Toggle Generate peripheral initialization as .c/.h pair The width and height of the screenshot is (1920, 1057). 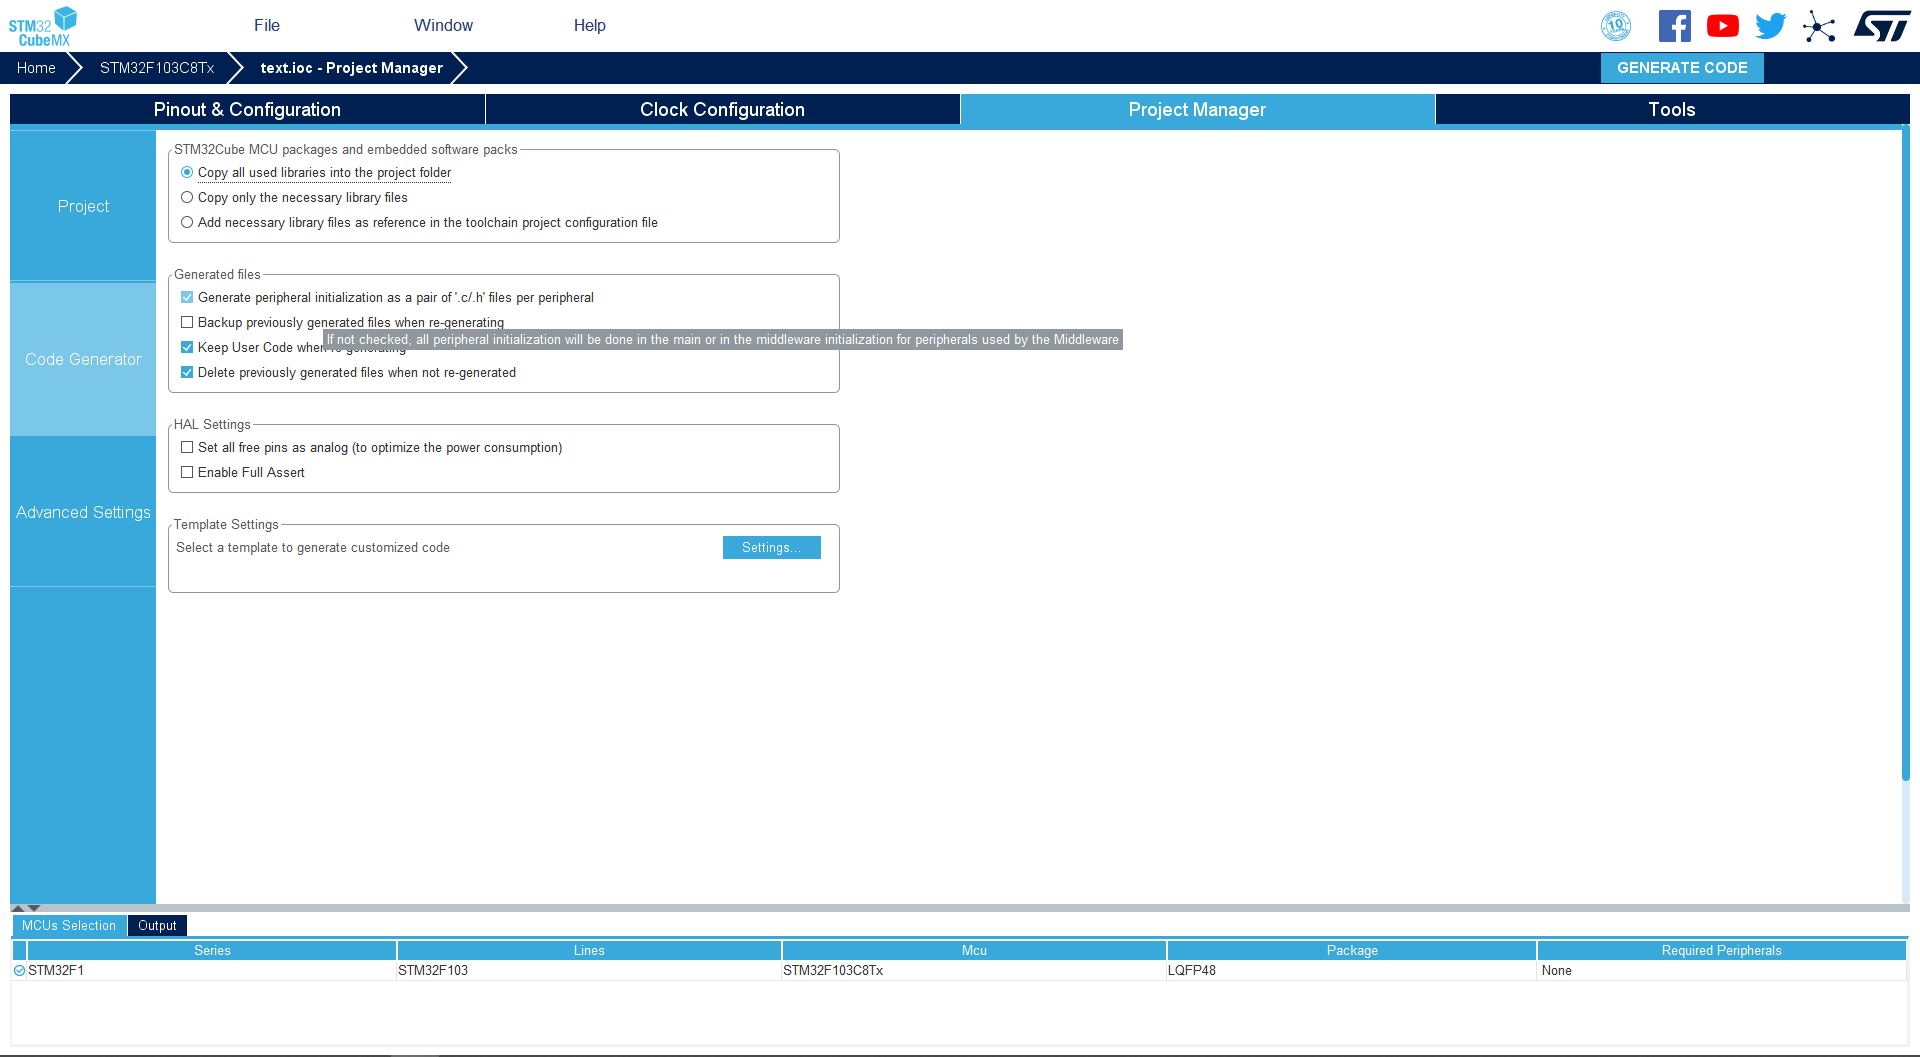187,297
